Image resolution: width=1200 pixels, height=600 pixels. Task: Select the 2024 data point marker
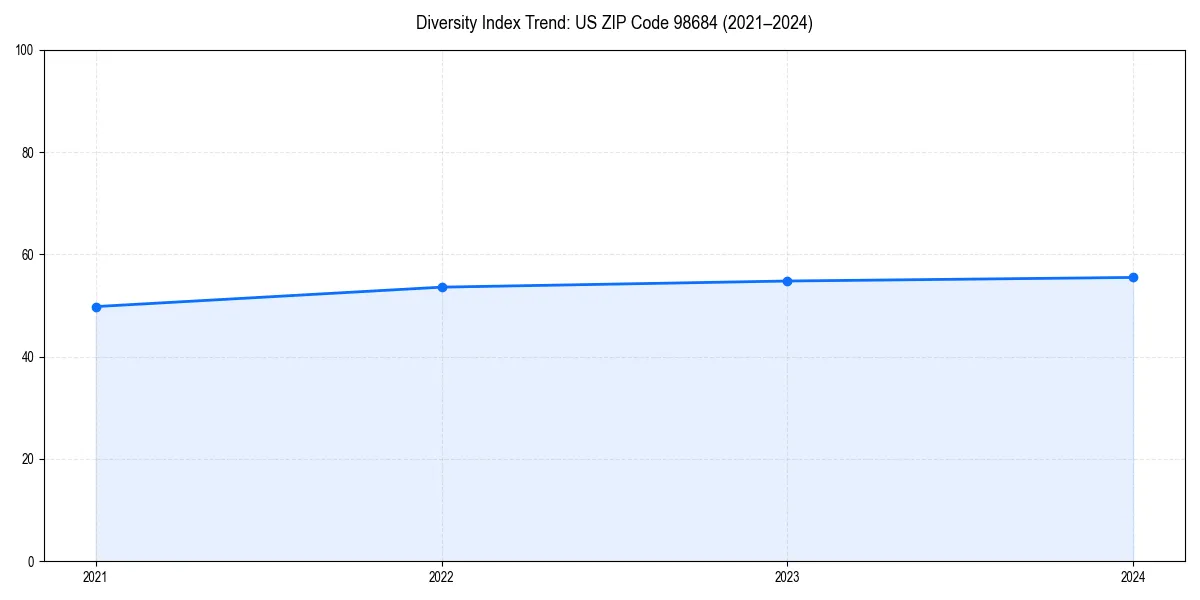tap(1133, 276)
